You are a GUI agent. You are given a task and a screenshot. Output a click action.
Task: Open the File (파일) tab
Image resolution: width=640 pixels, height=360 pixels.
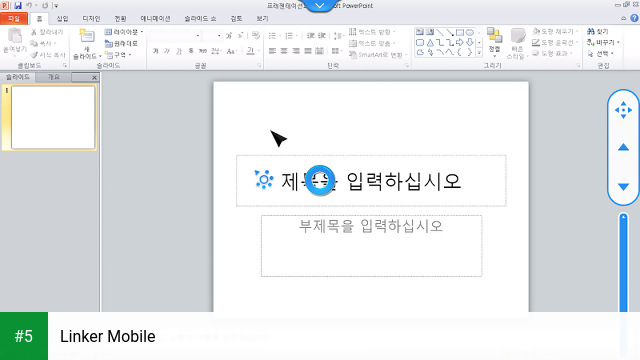[x=14, y=18]
